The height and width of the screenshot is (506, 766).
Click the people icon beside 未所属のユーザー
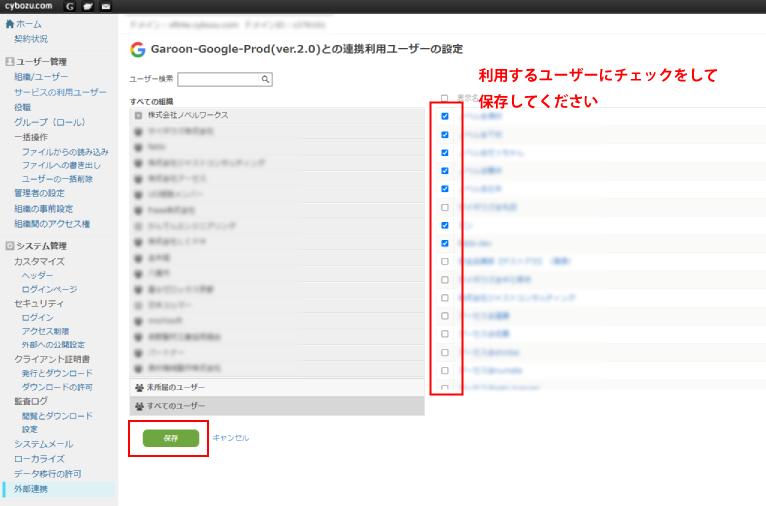tap(139, 387)
